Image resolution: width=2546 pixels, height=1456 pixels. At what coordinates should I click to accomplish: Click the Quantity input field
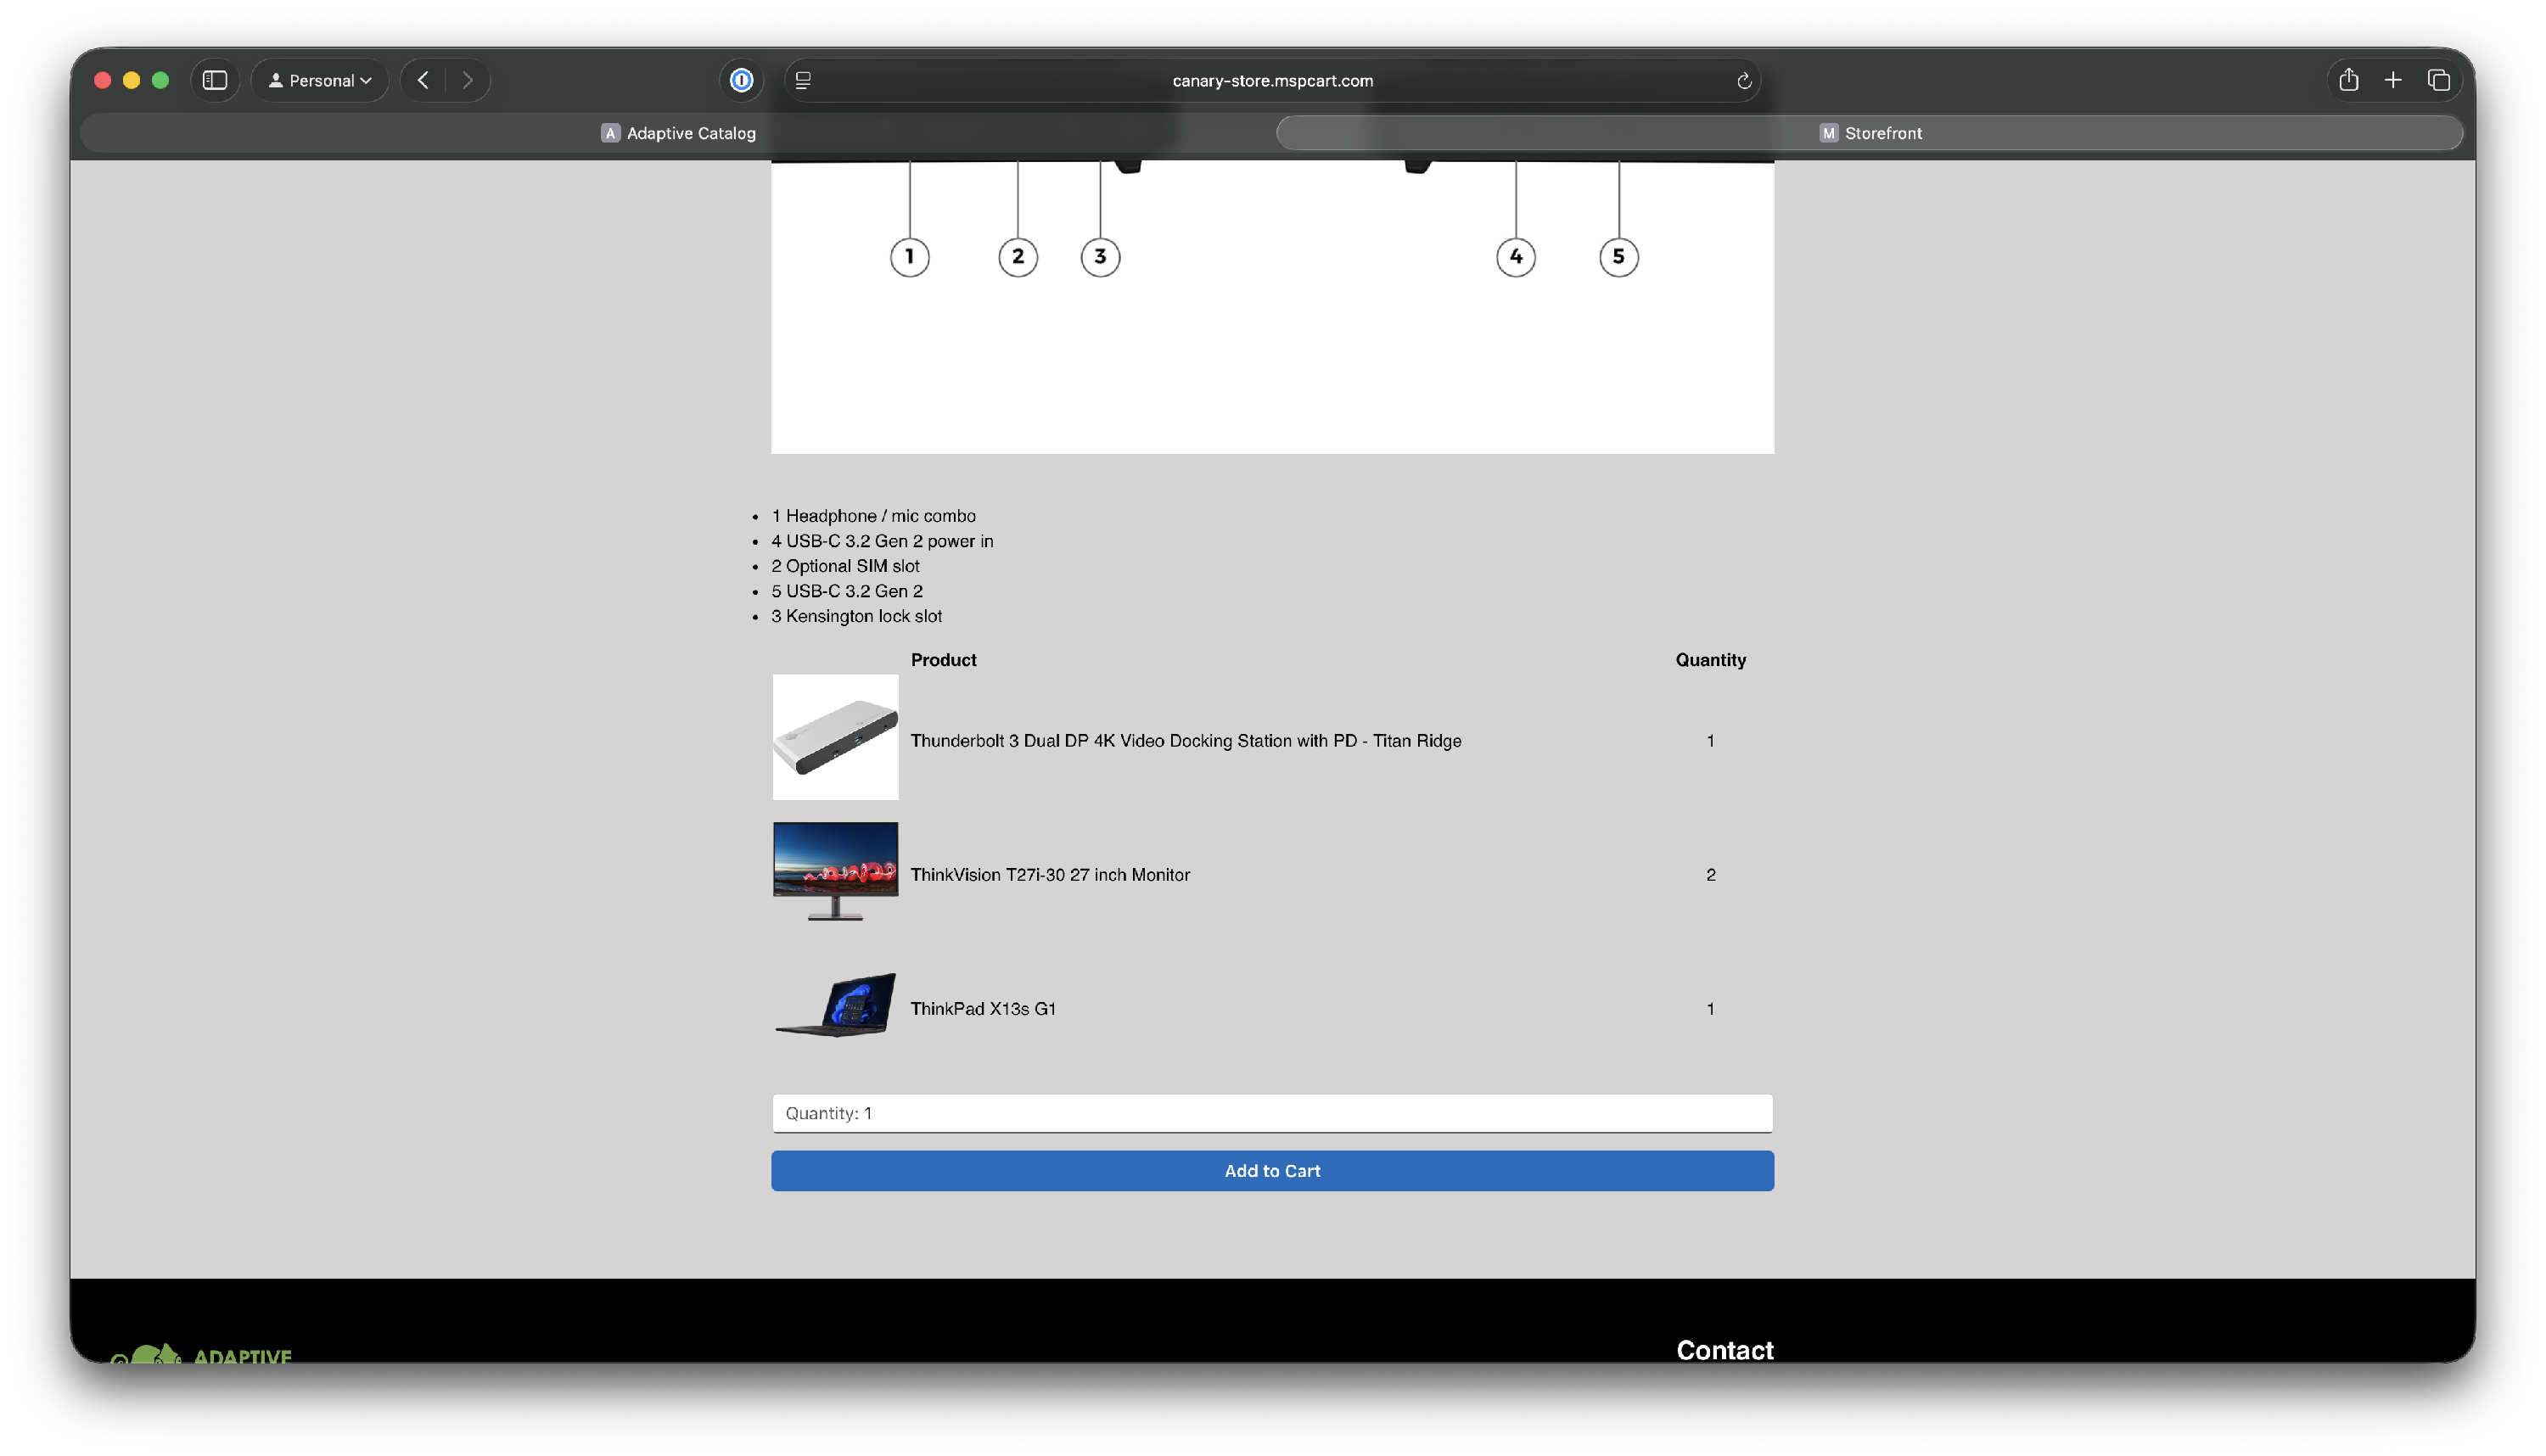point(1272,1113)
